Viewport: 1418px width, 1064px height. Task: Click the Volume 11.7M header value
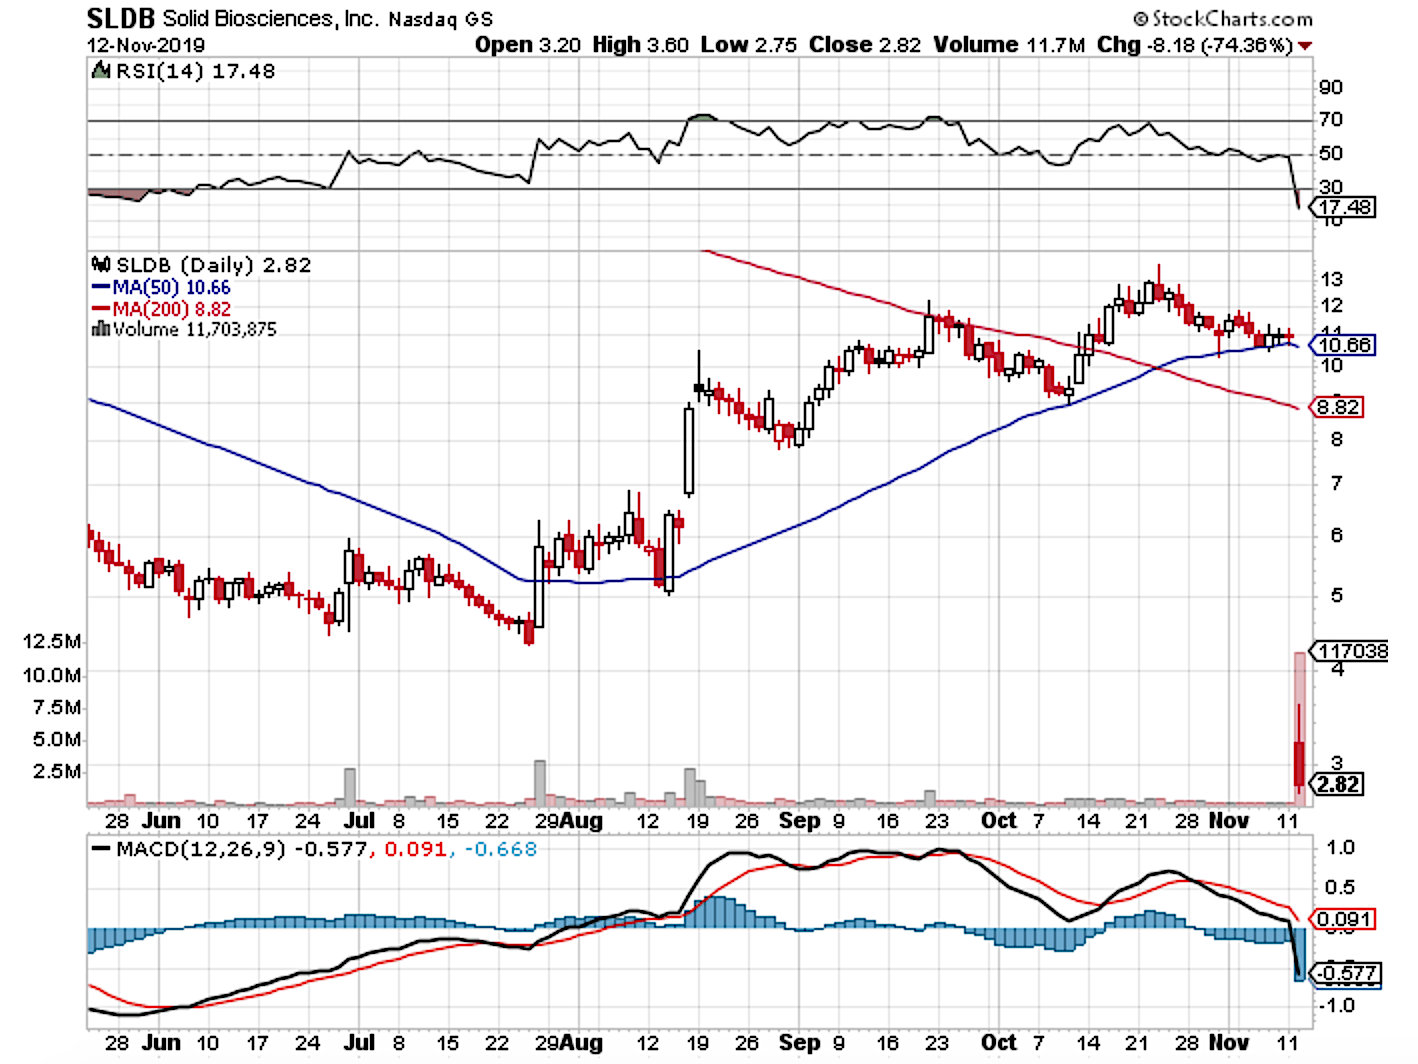pyautogui.click(x=1009, y=45)
